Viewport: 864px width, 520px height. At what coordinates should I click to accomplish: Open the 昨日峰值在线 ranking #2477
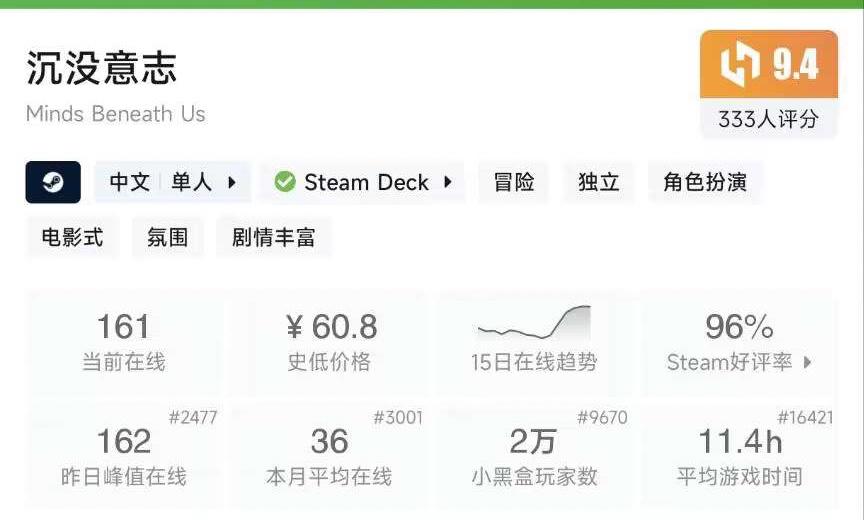click(x=193, y=418)
